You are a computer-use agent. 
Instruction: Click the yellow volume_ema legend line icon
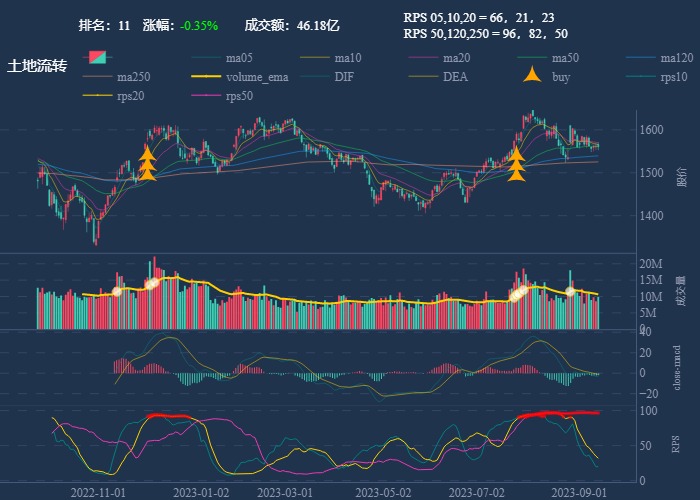coord(206,77)
